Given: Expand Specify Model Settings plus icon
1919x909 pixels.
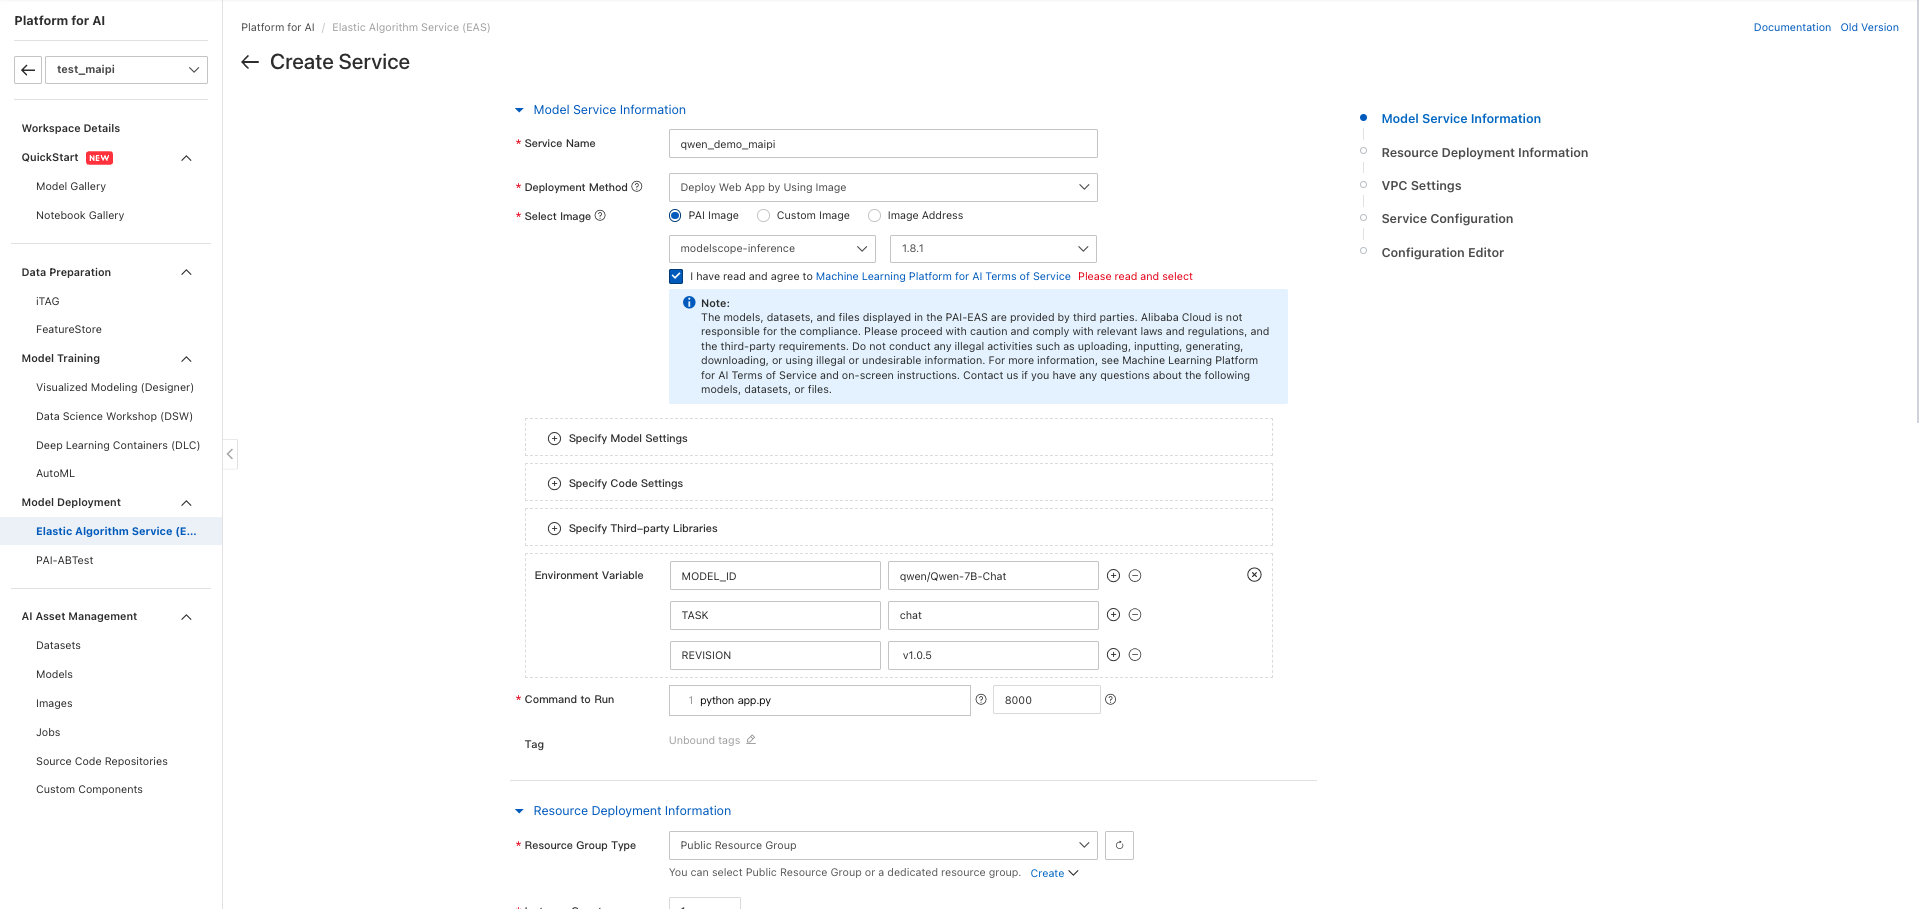Looking at the screenshot, I should [554, 439].
